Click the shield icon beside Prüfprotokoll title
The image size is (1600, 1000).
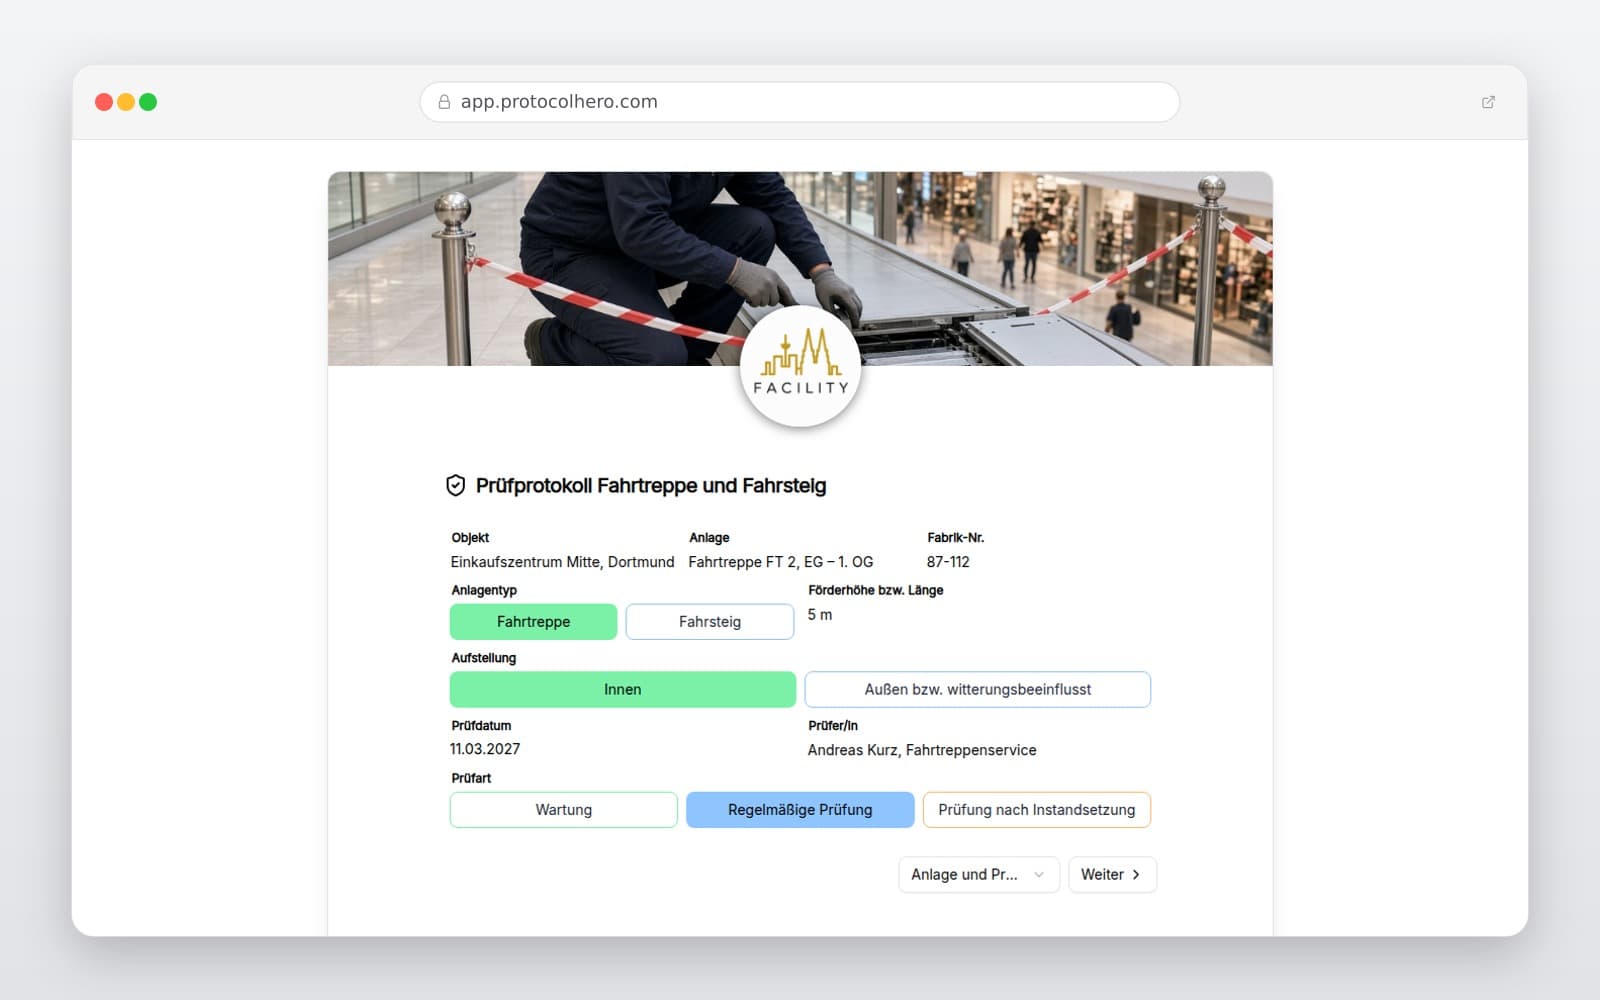pyautogui.click(x=455, y=486)
